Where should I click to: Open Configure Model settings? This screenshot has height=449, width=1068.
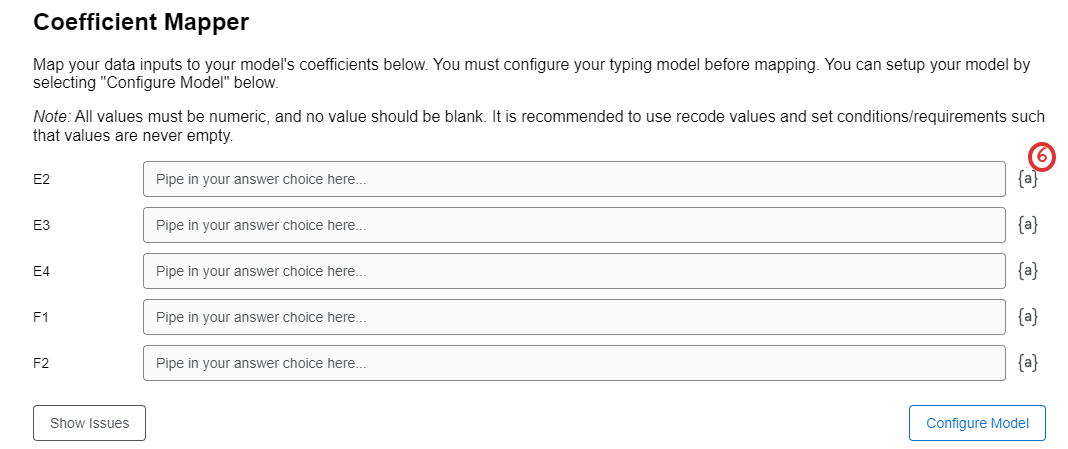click(977, 423)
